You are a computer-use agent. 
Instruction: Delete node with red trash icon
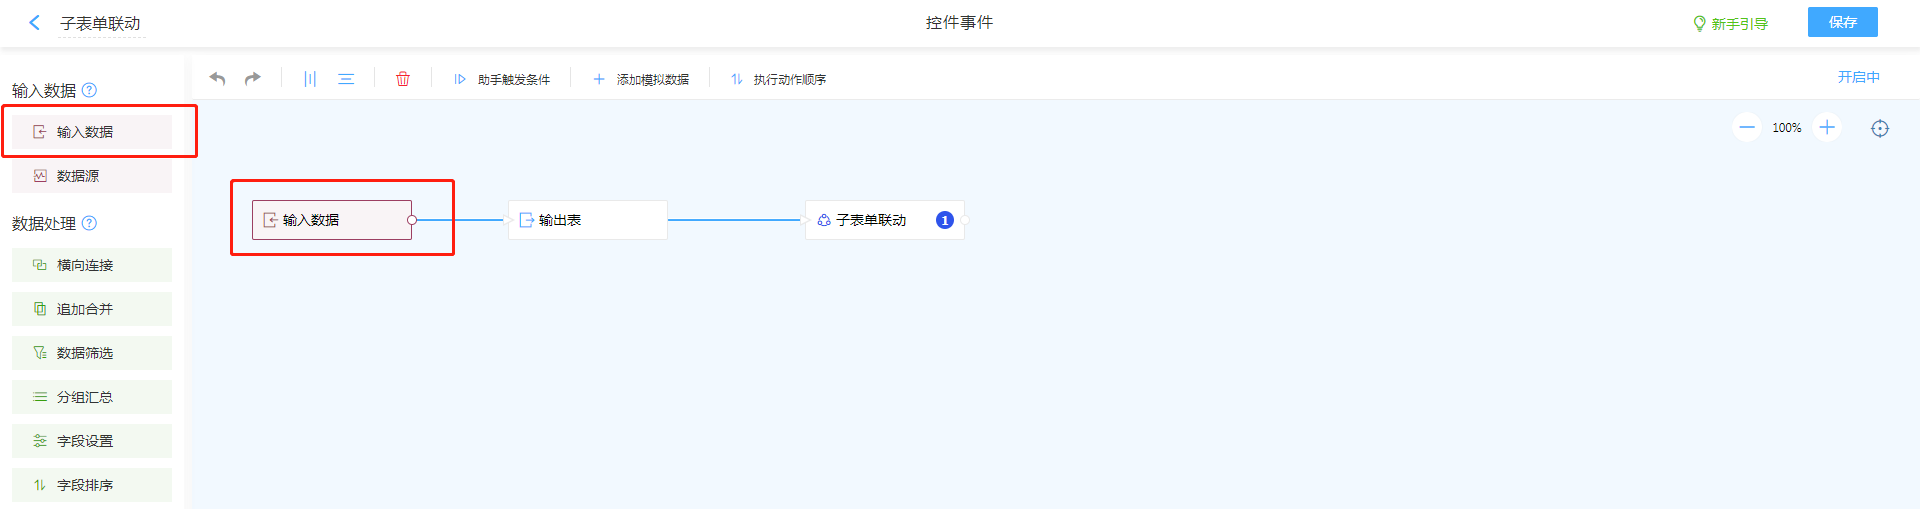click(x=403, y=79)
